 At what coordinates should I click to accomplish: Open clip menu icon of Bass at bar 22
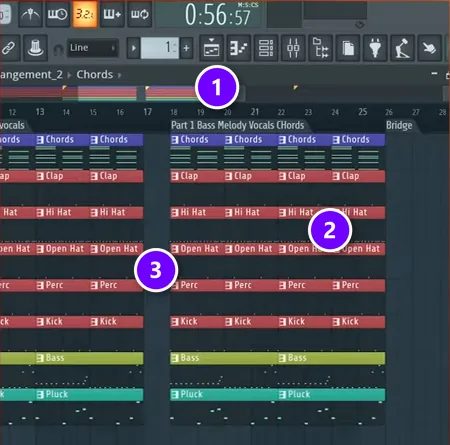click(x=283, y=358)
